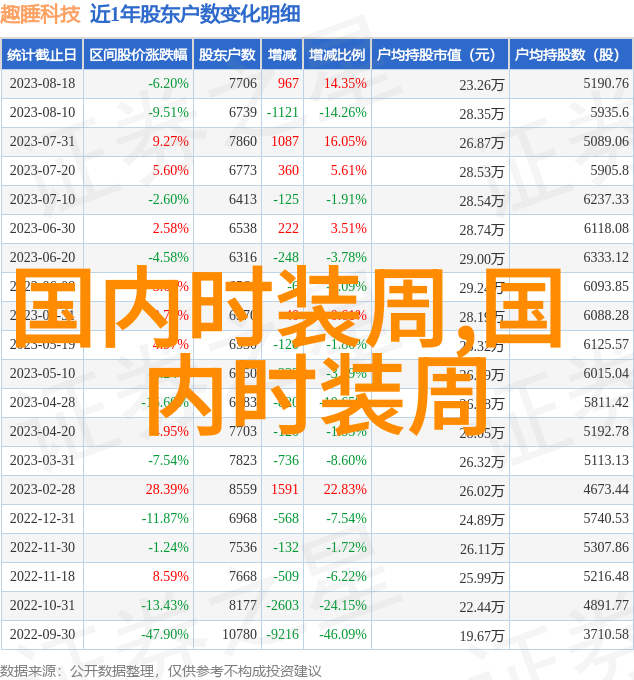Screen dimensions: 634x680
Task: Click the change ratio -14.26%
Action: tap(343, 112)
